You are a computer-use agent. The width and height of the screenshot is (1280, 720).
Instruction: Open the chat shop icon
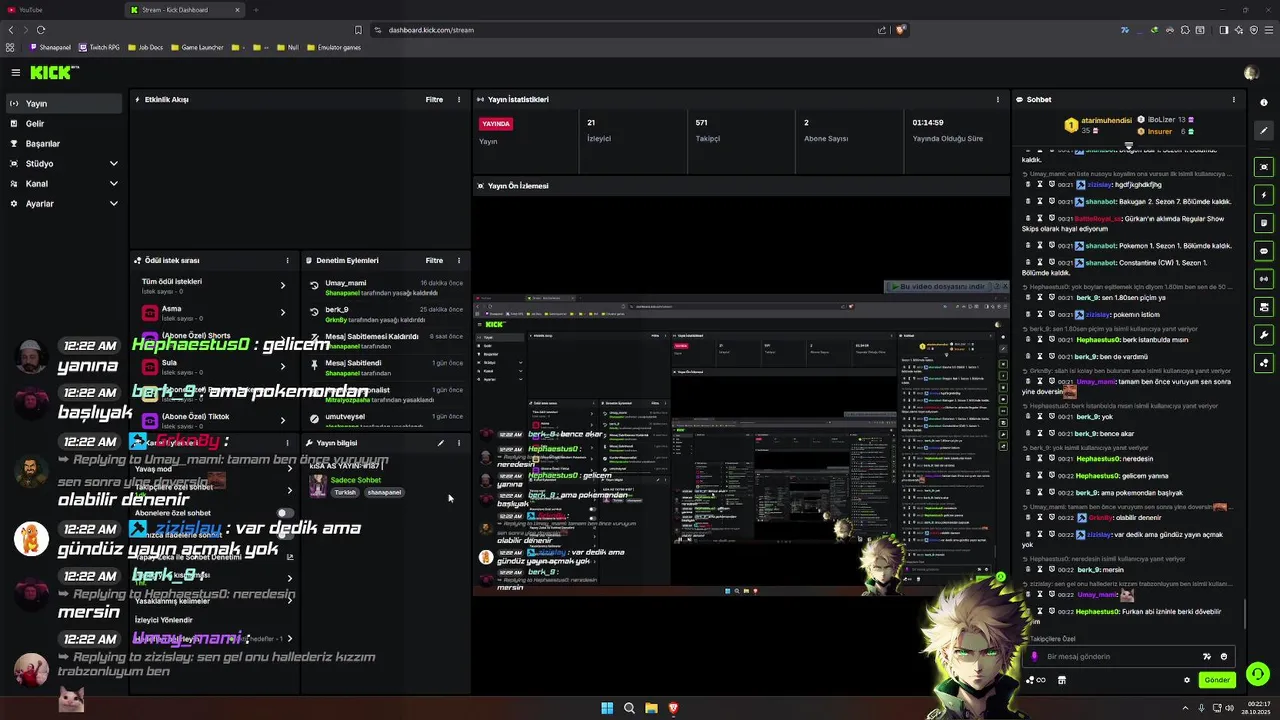coord(1062,680)
